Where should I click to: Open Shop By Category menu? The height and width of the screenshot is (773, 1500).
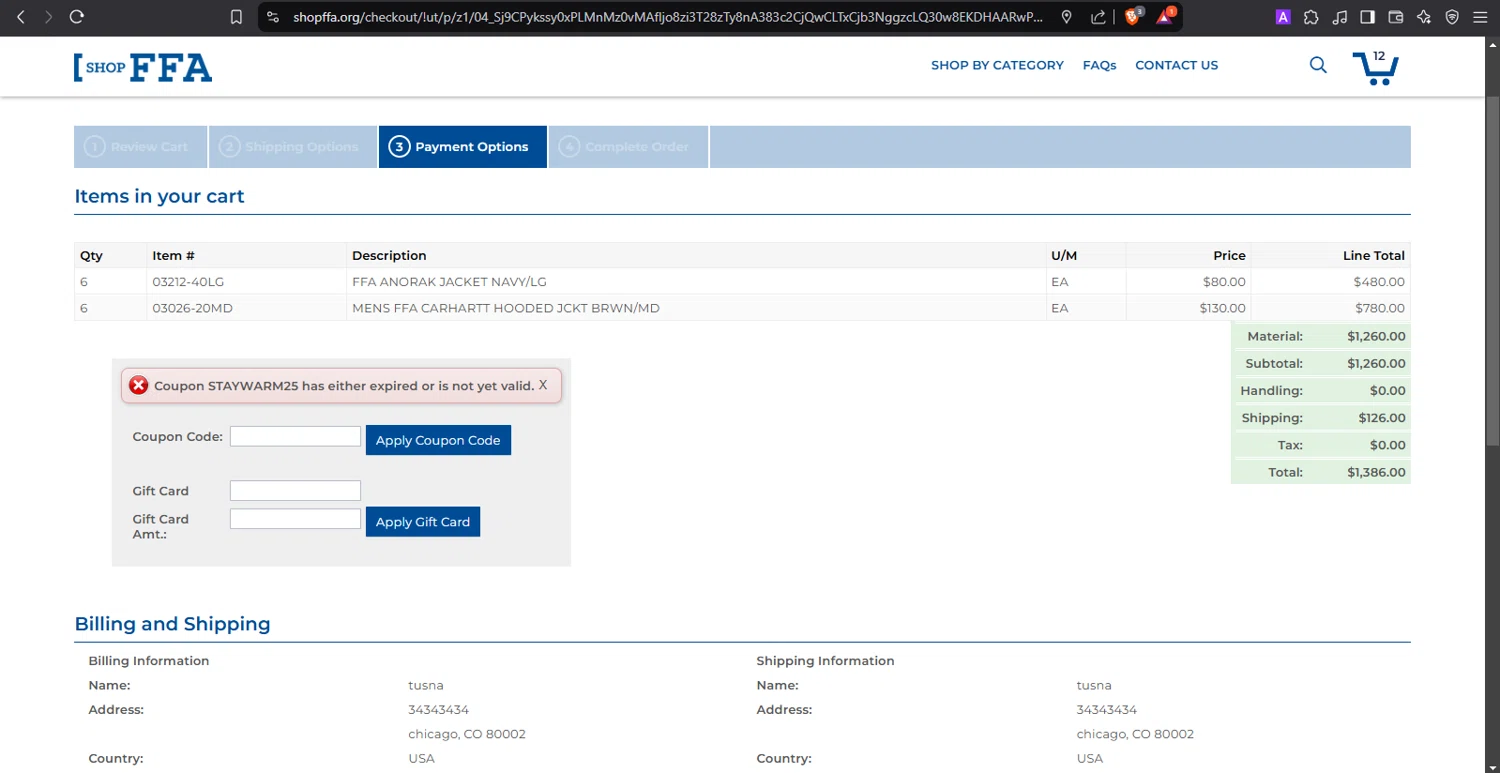[x=997, y=65]
